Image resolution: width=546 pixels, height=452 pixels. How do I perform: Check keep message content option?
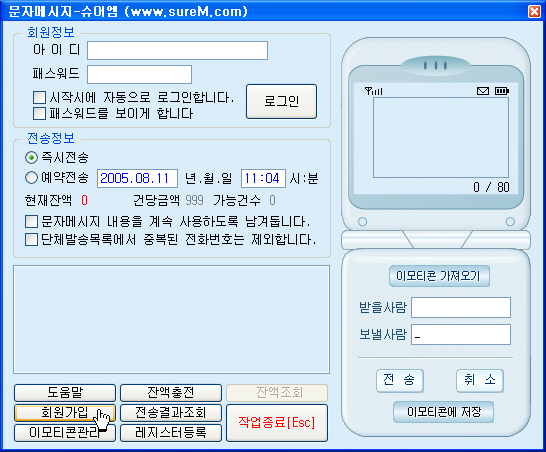31,221
